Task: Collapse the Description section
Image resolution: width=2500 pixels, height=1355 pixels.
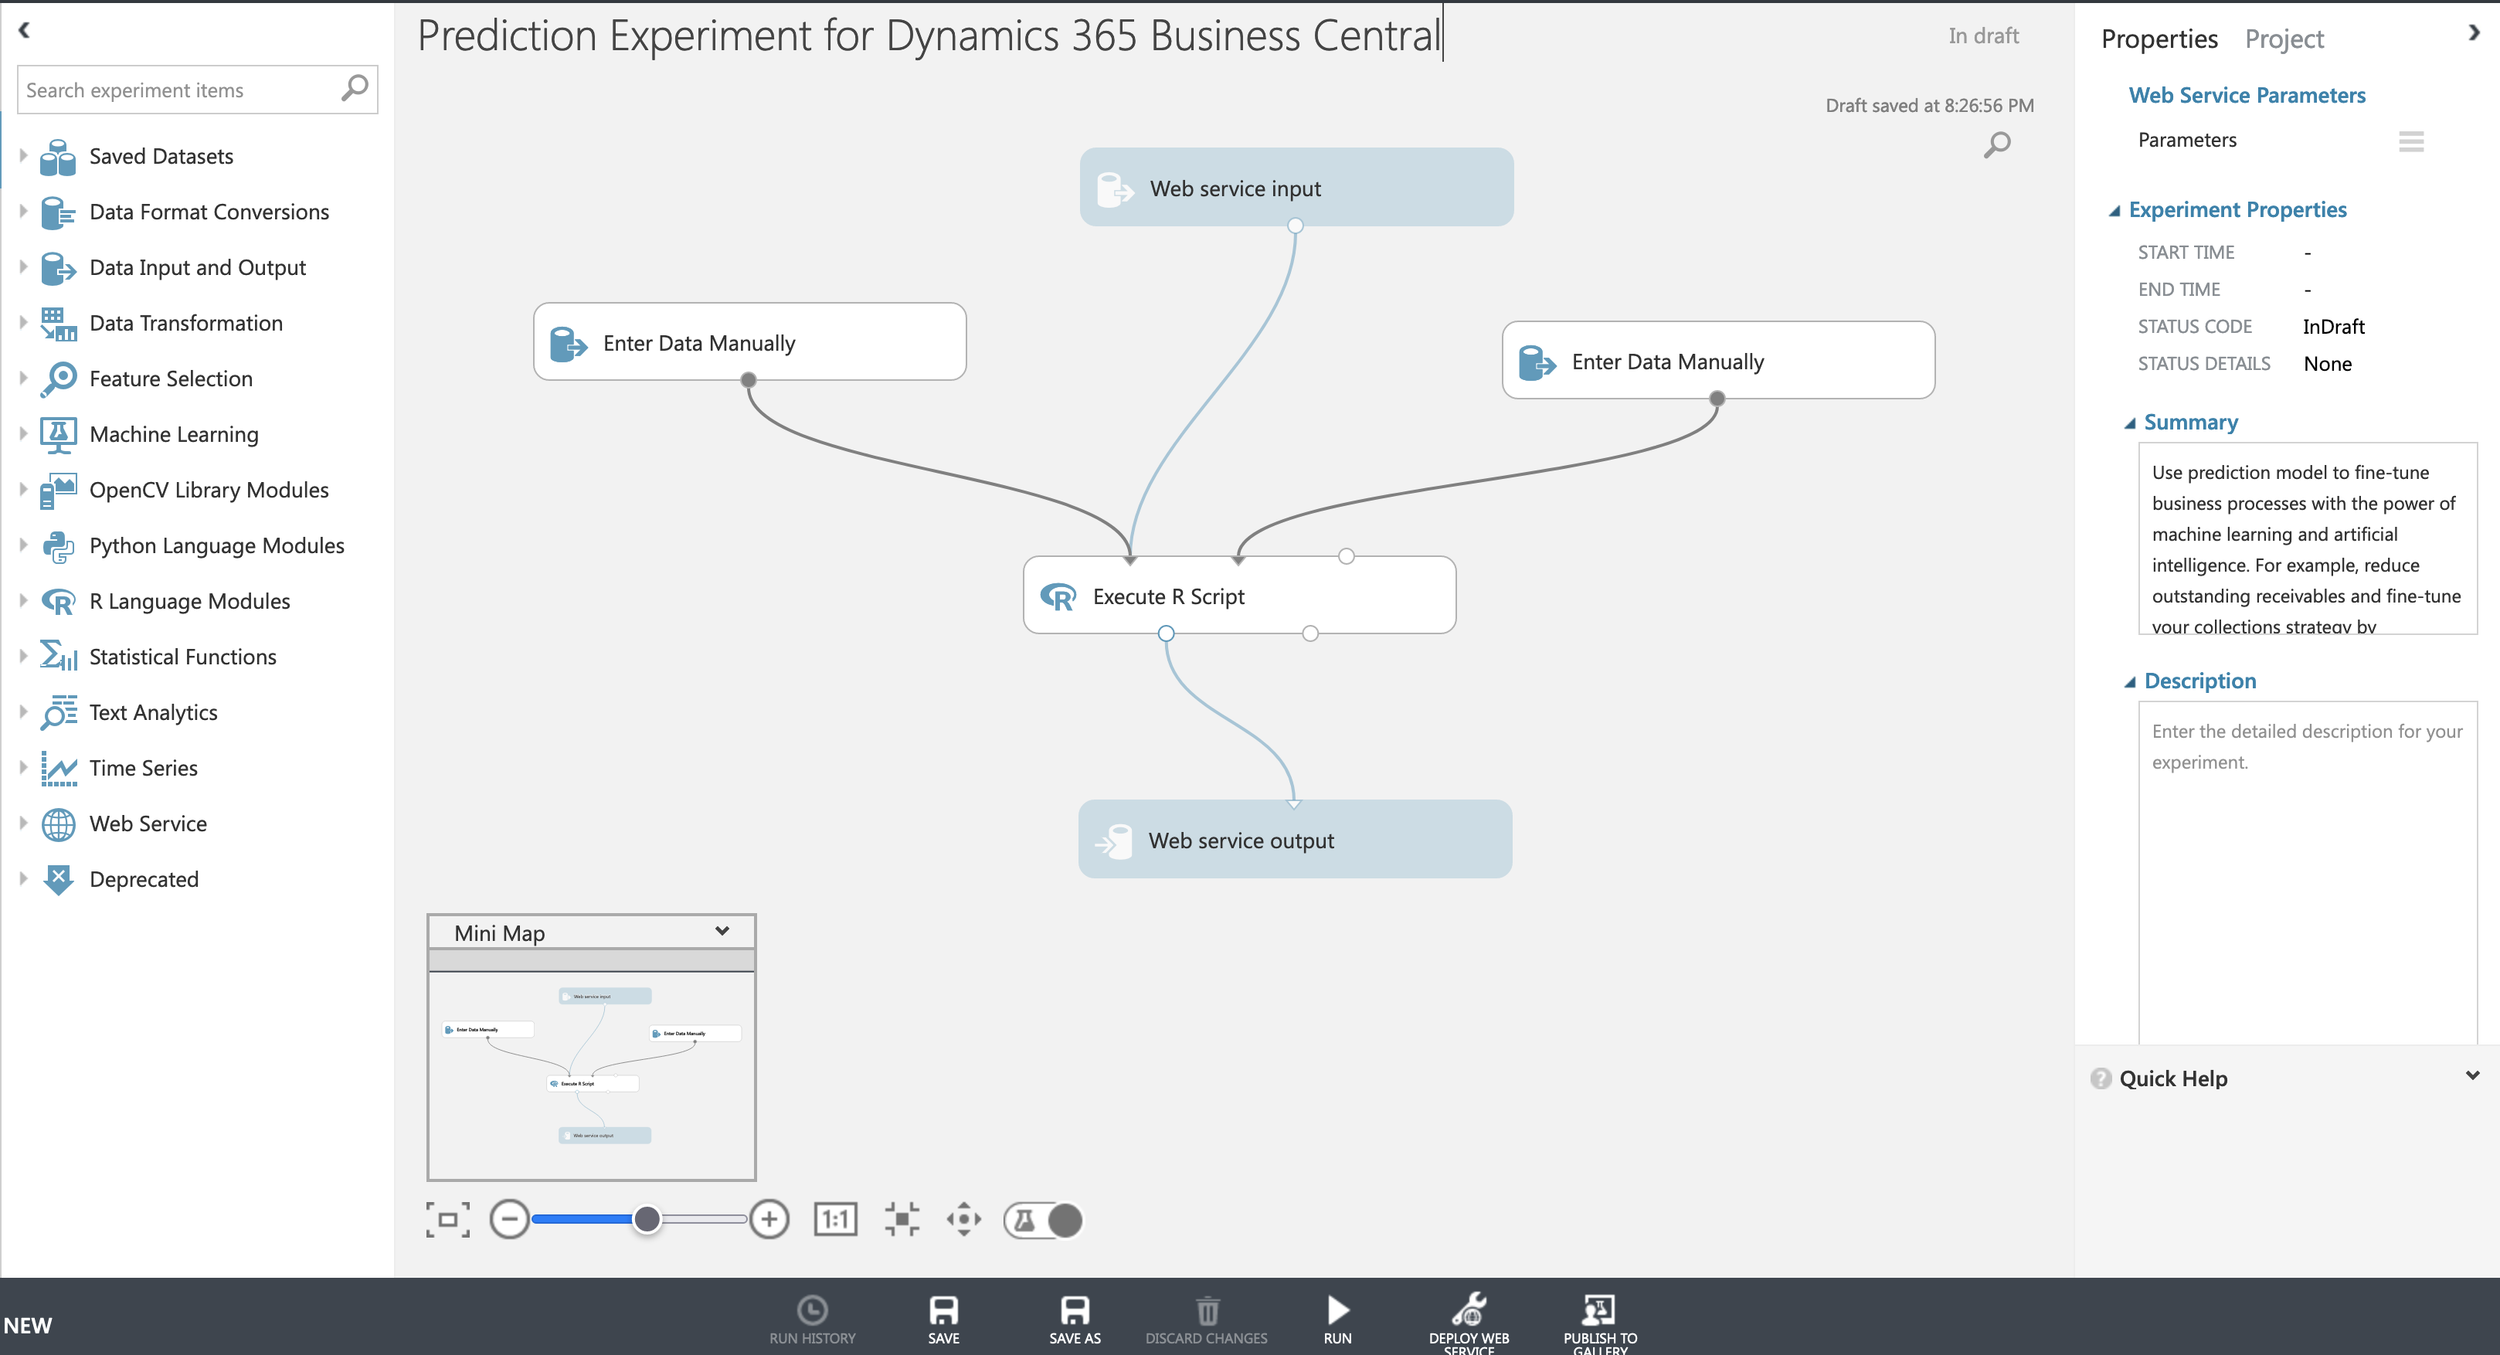Action: 2129,683
